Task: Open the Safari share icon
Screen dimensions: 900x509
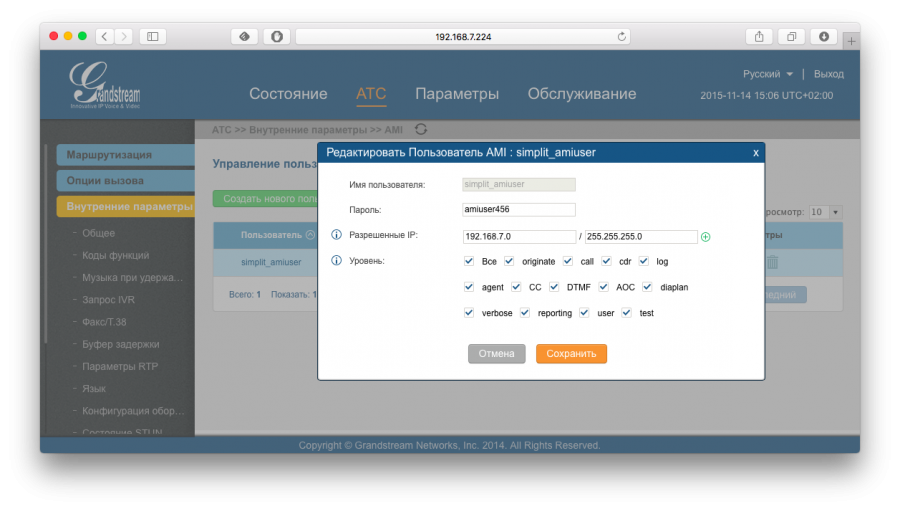Action: (x=759, y=37)
